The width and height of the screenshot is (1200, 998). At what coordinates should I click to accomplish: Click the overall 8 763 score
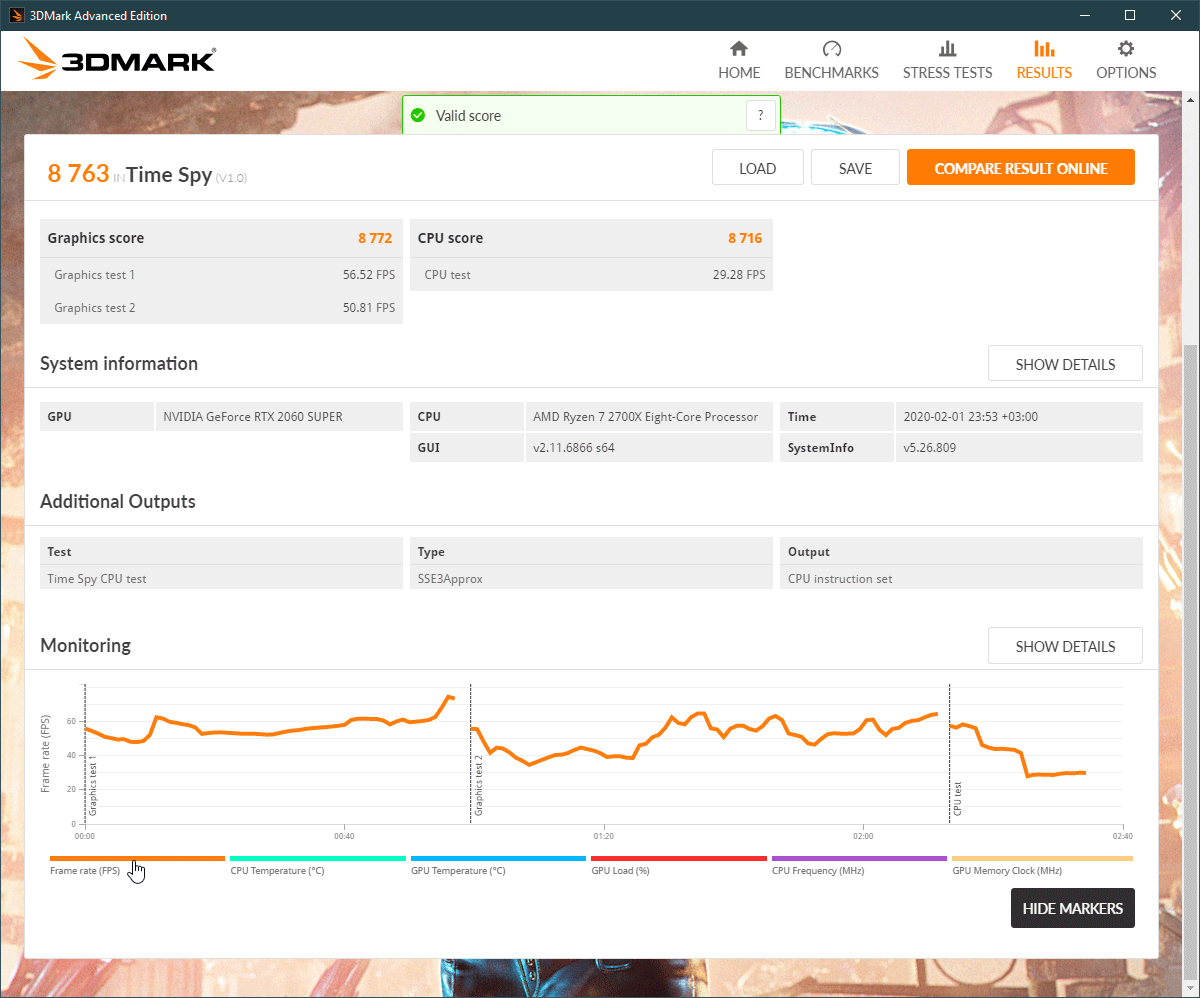click(x=78, y=173)
